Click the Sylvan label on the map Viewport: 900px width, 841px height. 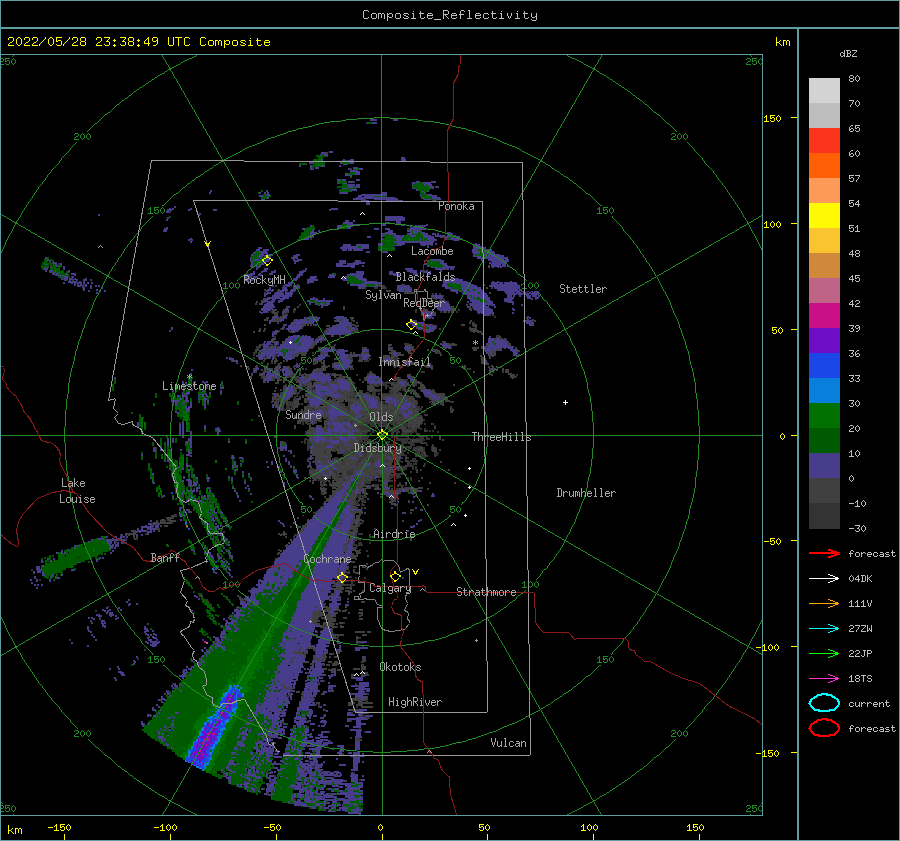pyautogui.click(x=383, y=296)
